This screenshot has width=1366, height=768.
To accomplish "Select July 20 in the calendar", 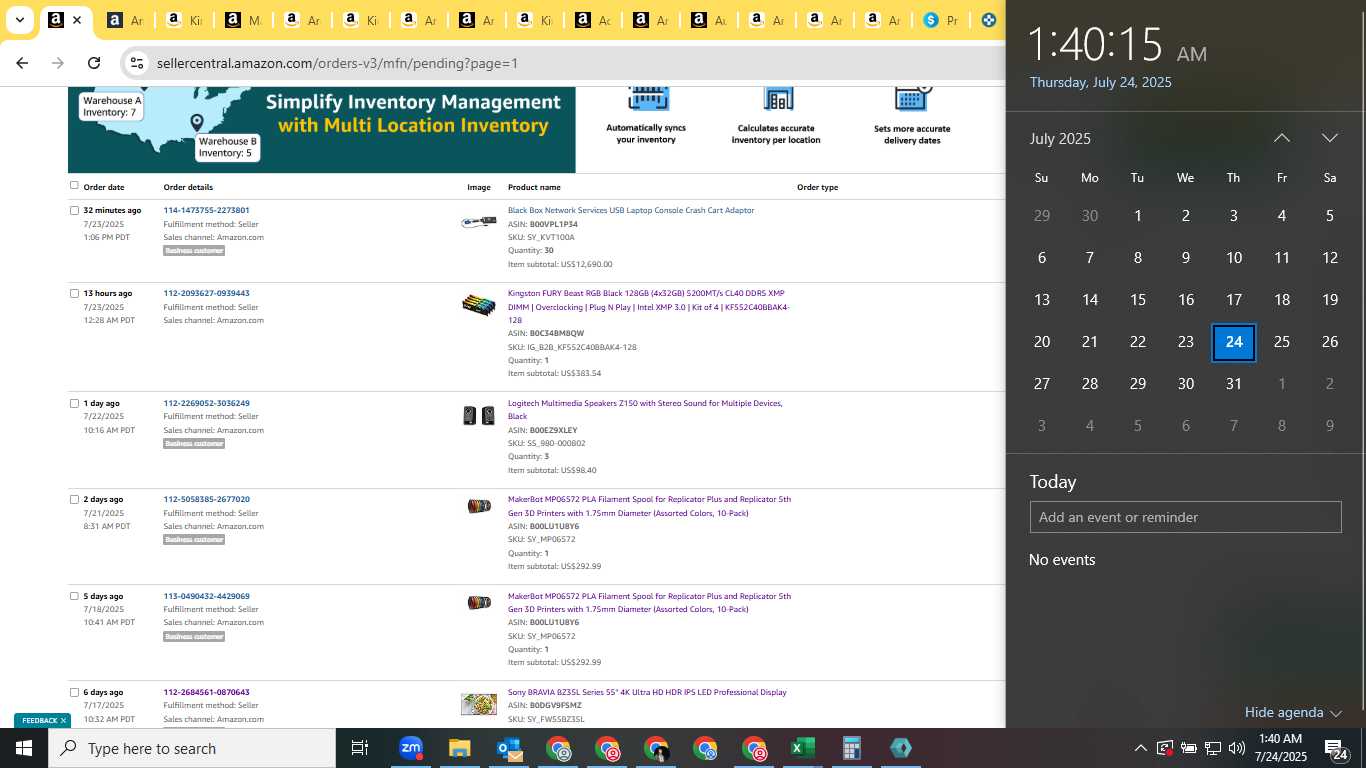I will 1041,342.
